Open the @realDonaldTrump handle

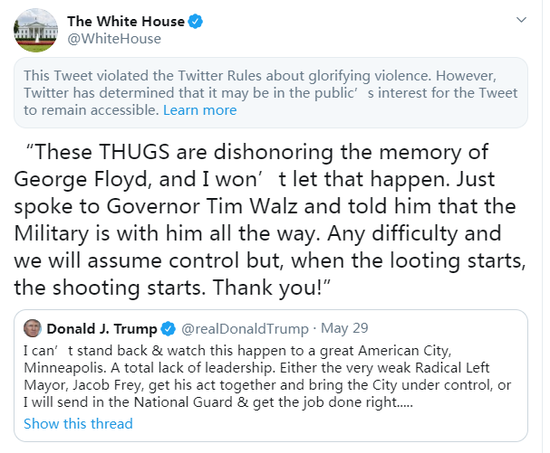pos(245,329)
